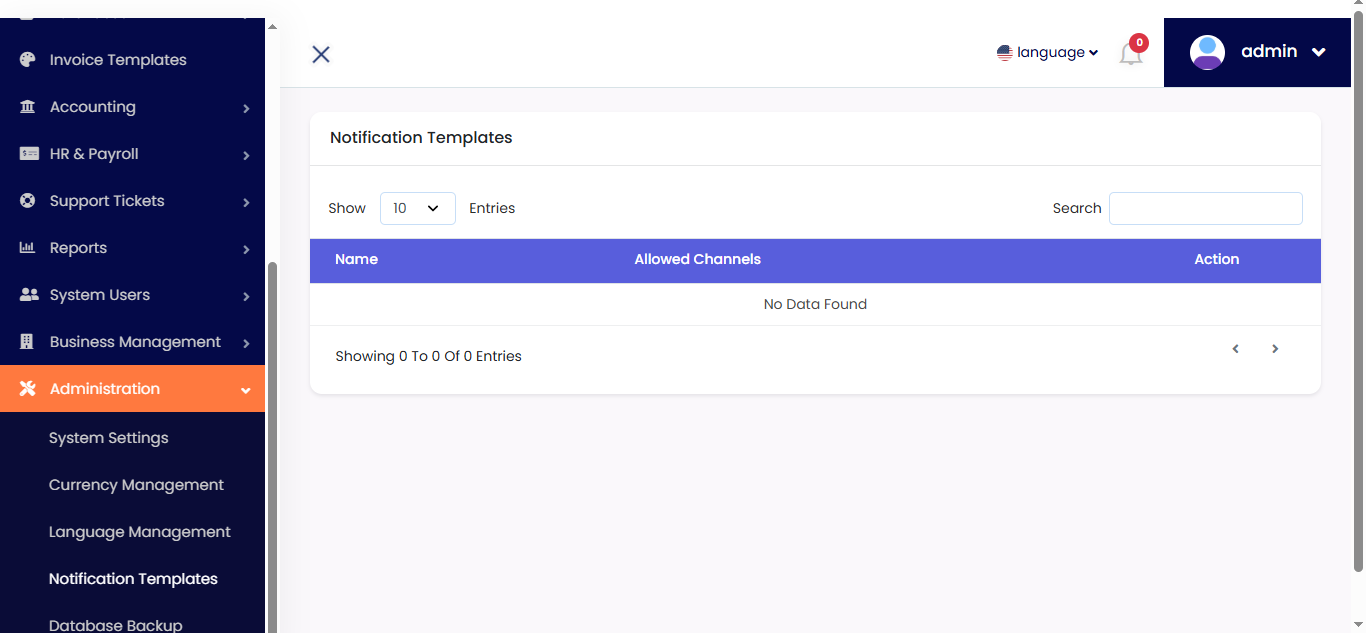Click the 'Notification Templates' card heading
The width and height of the screenshot is (1366, 633).
tap(421, 138)
